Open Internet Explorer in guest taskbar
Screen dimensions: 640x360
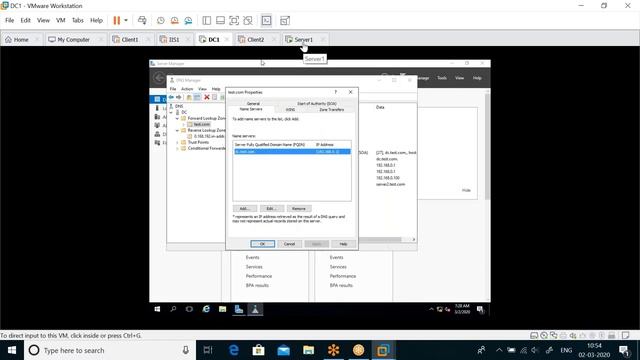(x=206, y=309)
